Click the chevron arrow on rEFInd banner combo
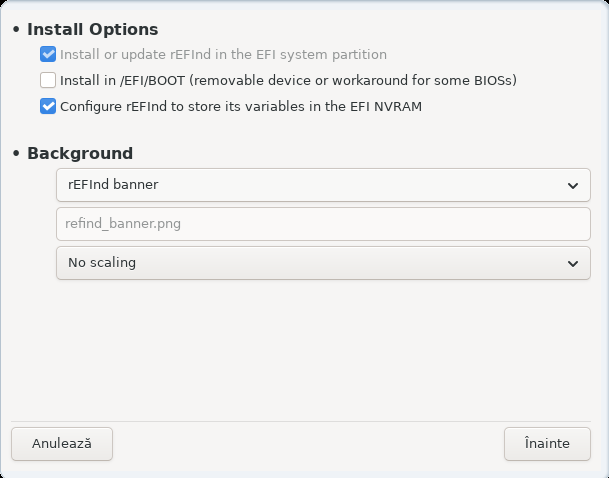The width and height of the screenshot is (609, 478). [573, 186]
